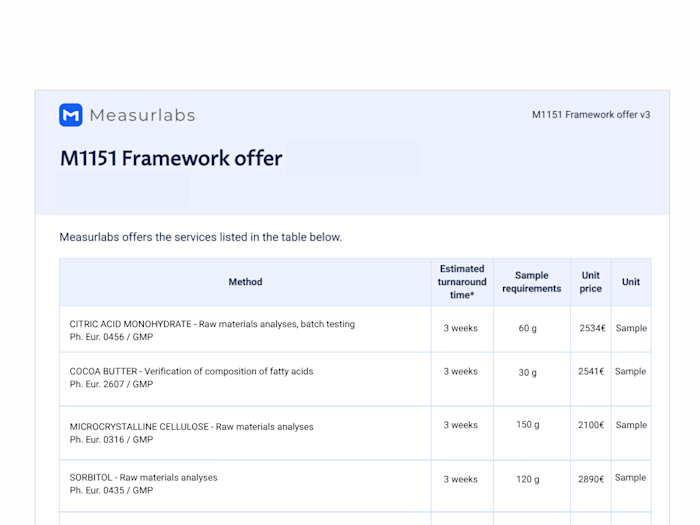Click the 'SORBITOL - Raw materials analyses' line
Image resolution: width=700 pixels, height=525 pixels.
pos(143,478)
